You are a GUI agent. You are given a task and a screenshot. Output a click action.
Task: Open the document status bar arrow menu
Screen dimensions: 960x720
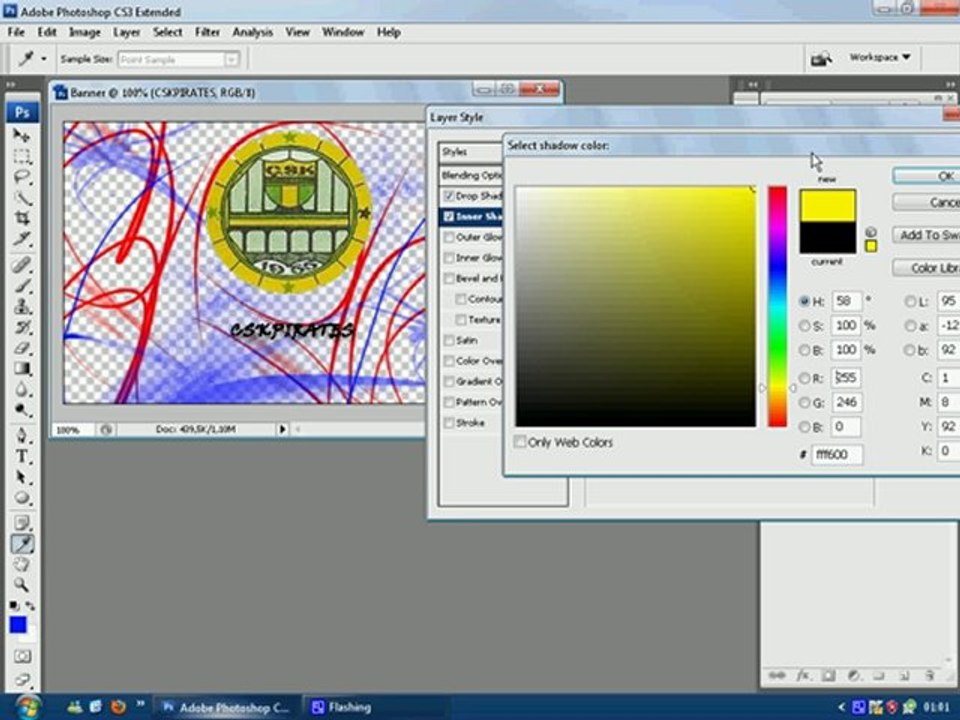tap(282, 429)
